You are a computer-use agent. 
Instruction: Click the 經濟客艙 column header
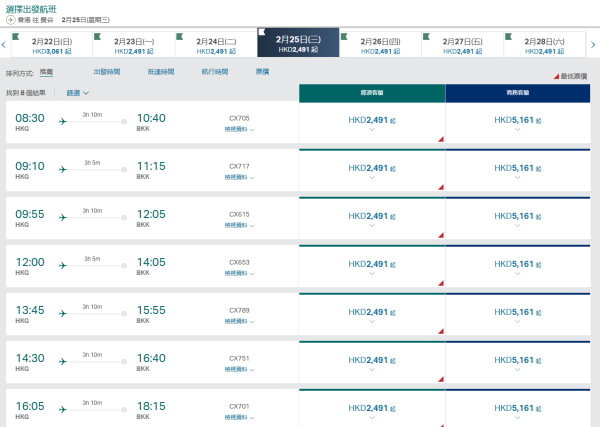371,92
